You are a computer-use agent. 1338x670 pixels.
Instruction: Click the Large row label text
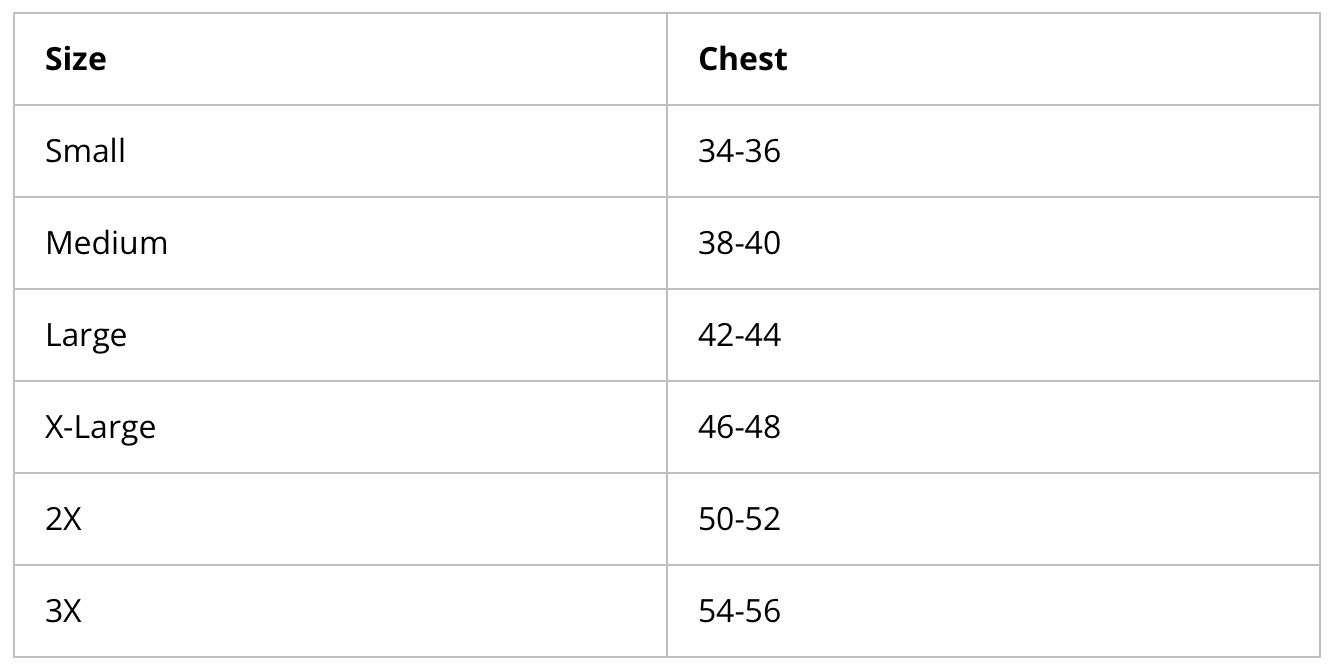[x=86, y=337]
